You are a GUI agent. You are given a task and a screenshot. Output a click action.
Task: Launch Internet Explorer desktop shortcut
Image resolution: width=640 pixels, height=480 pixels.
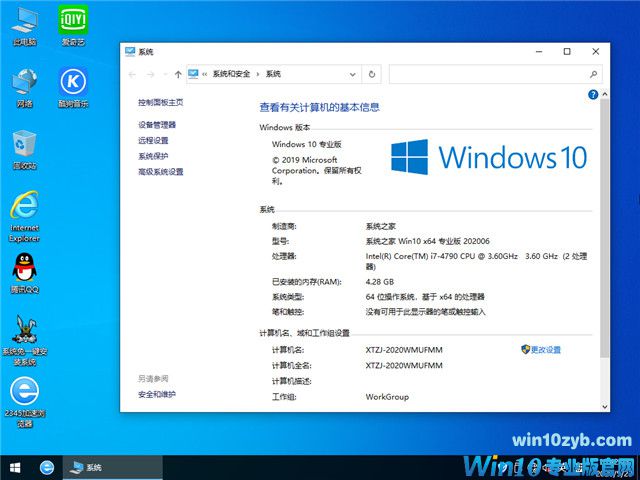tap(24, 216)
